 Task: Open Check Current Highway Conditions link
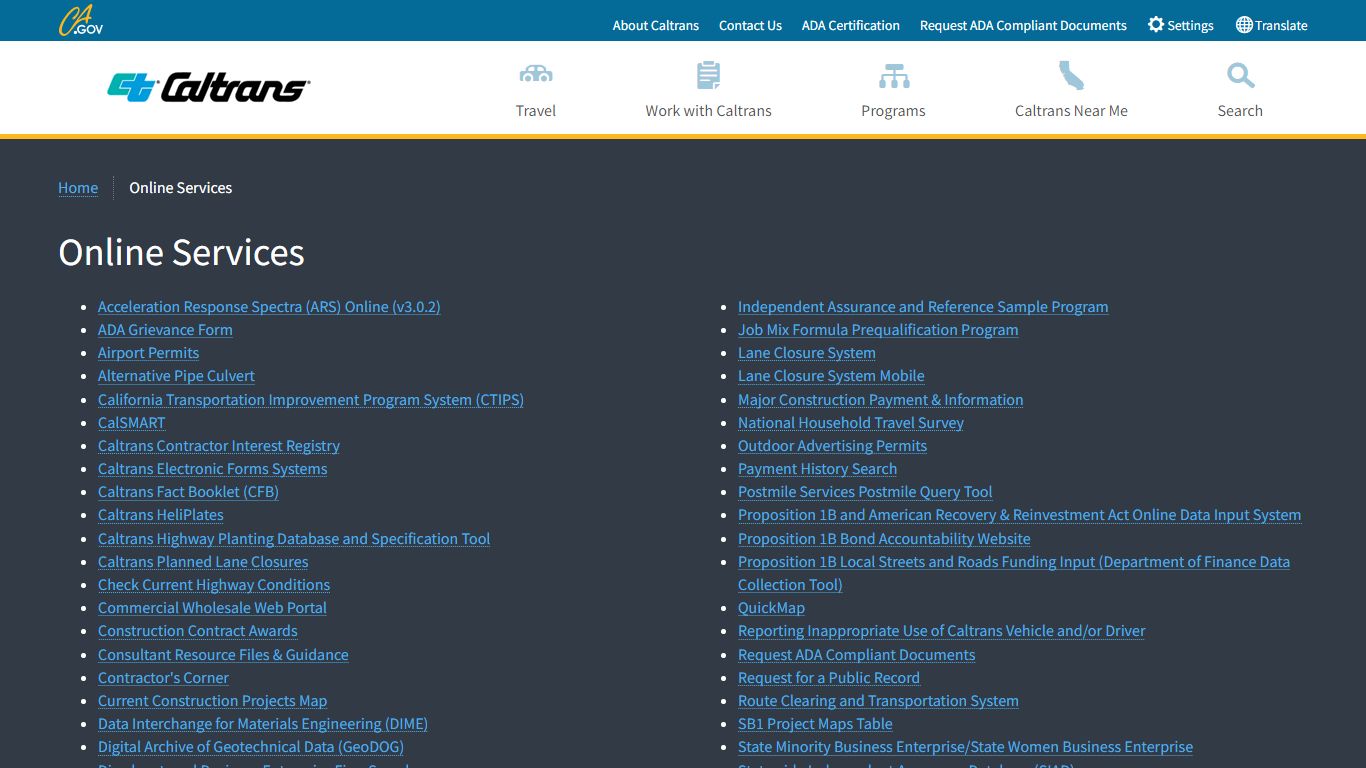click(x=214, y=585)
